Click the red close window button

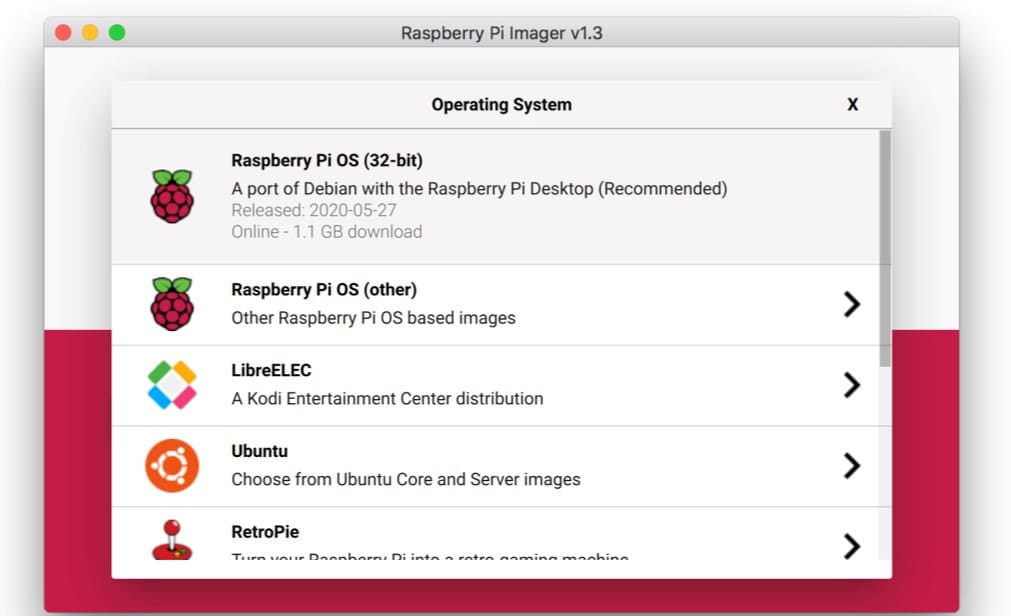tap(63, 32)
